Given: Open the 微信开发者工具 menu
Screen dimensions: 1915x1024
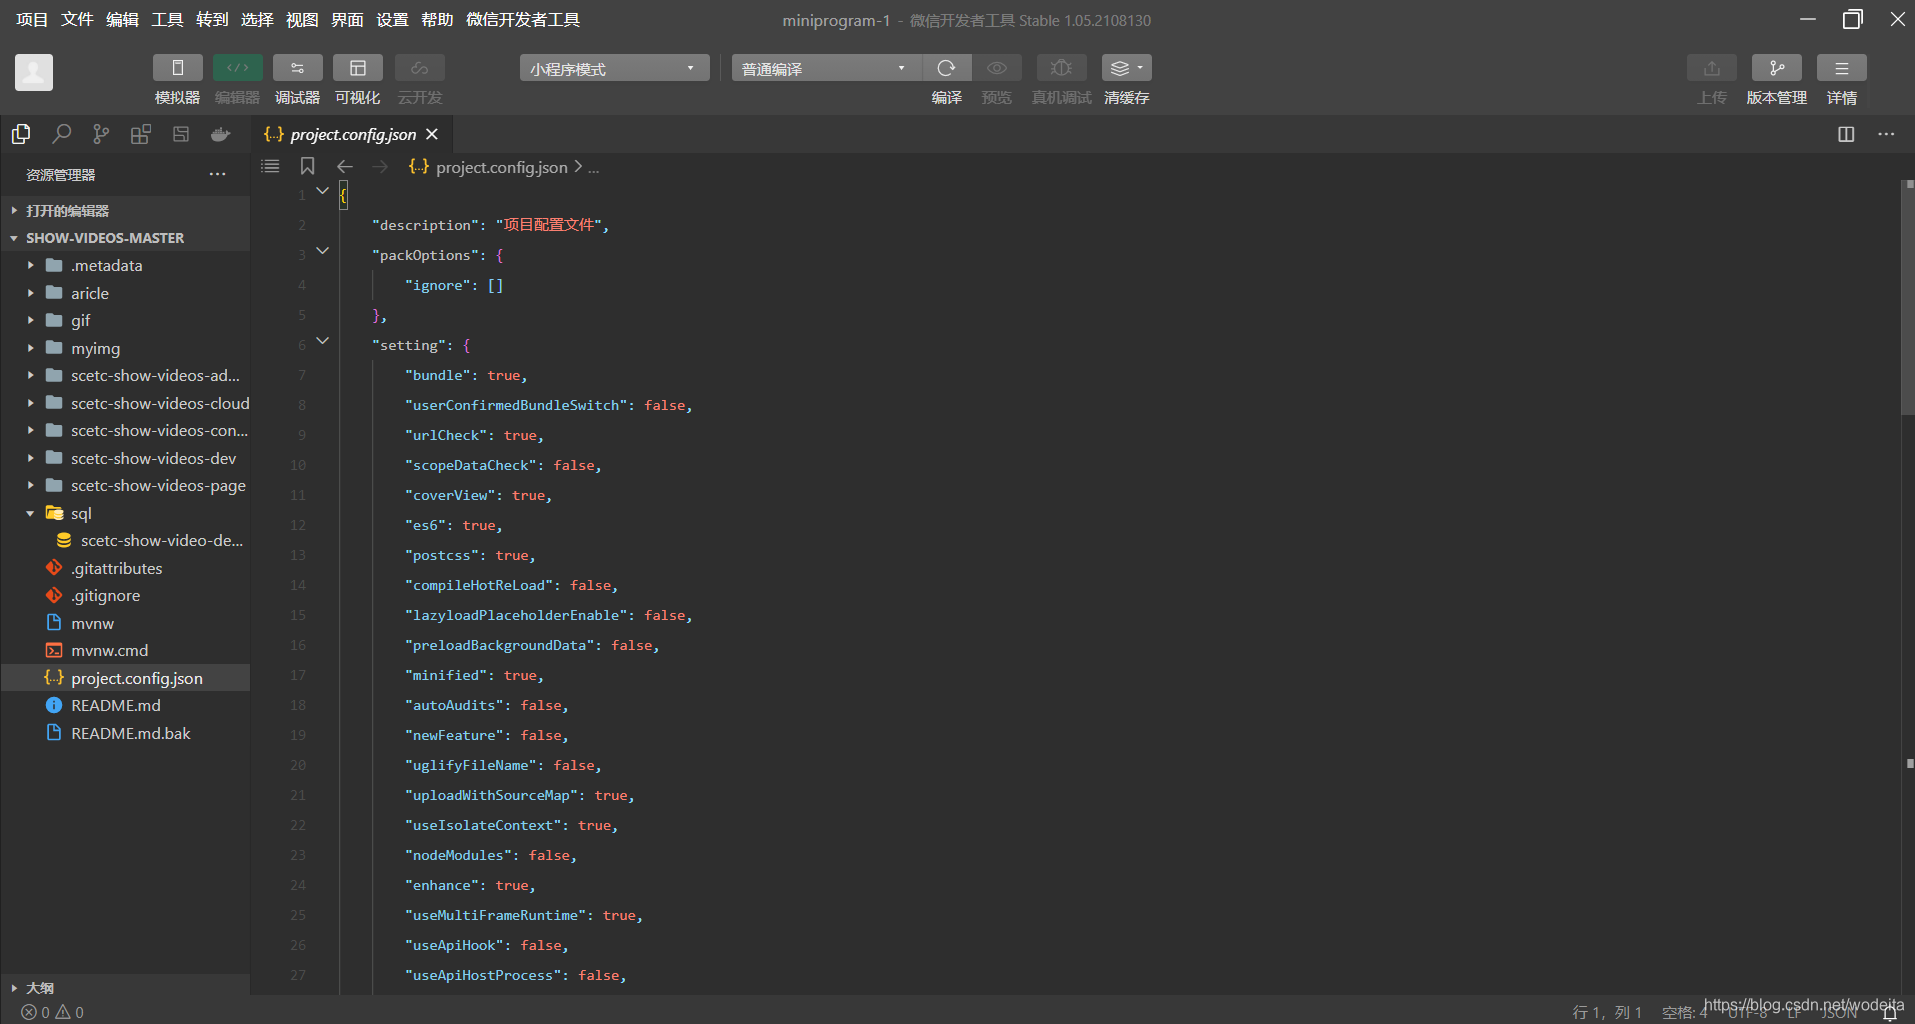Looking at the screenshot, I should pyautogui.click(x=523, y=20).
